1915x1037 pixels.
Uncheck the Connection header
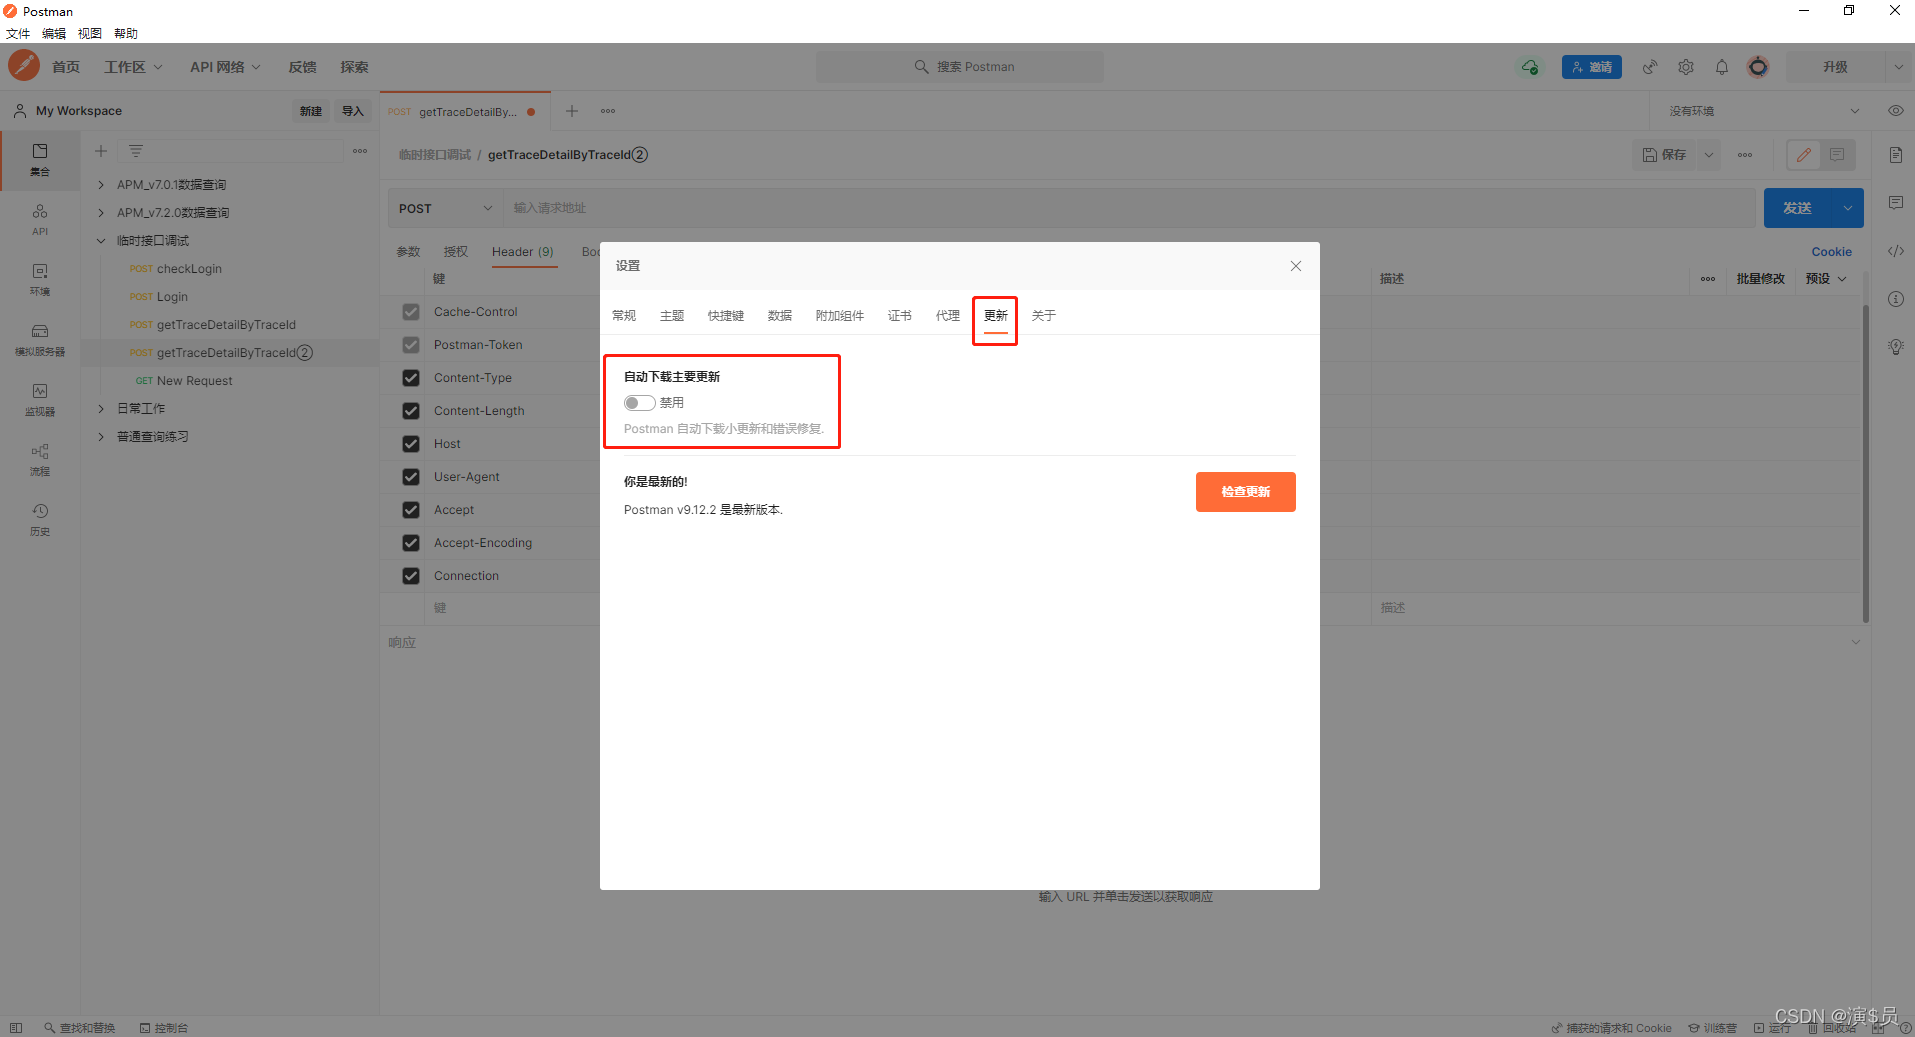pyautogui.click(x=411, y=576)
